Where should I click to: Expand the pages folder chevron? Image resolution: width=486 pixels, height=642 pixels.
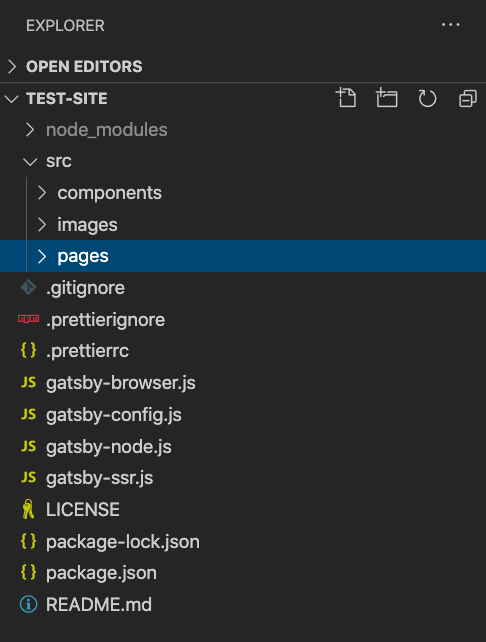click(41, 256)
